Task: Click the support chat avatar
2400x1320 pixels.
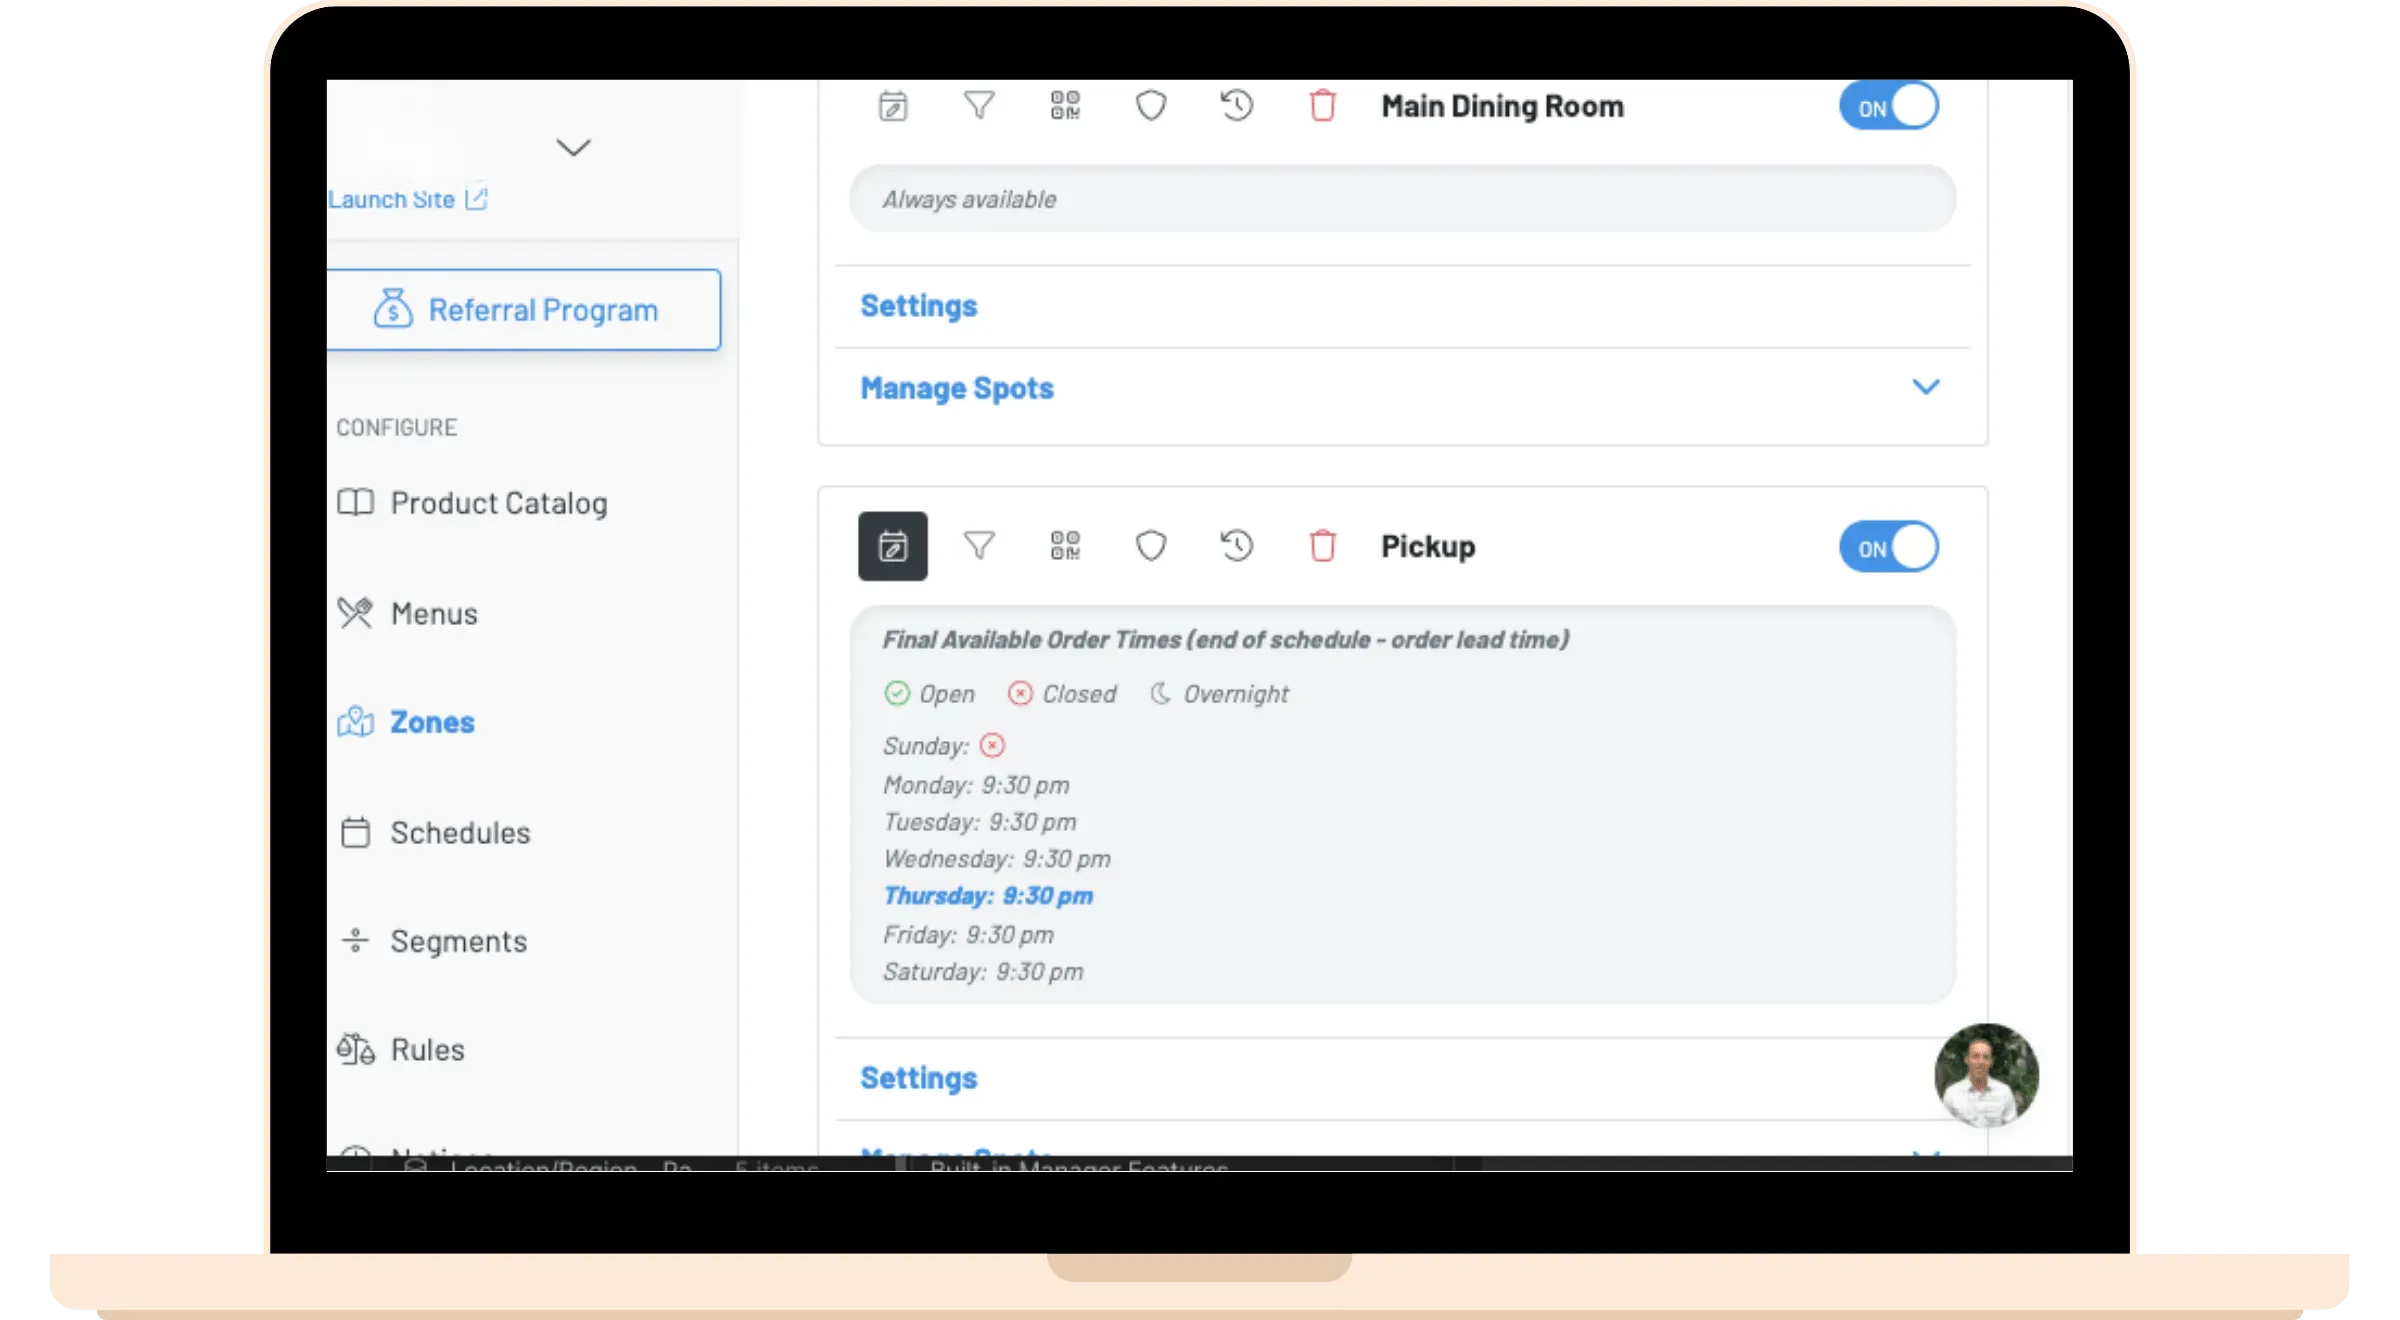Action: (x=1985, y=1075)
